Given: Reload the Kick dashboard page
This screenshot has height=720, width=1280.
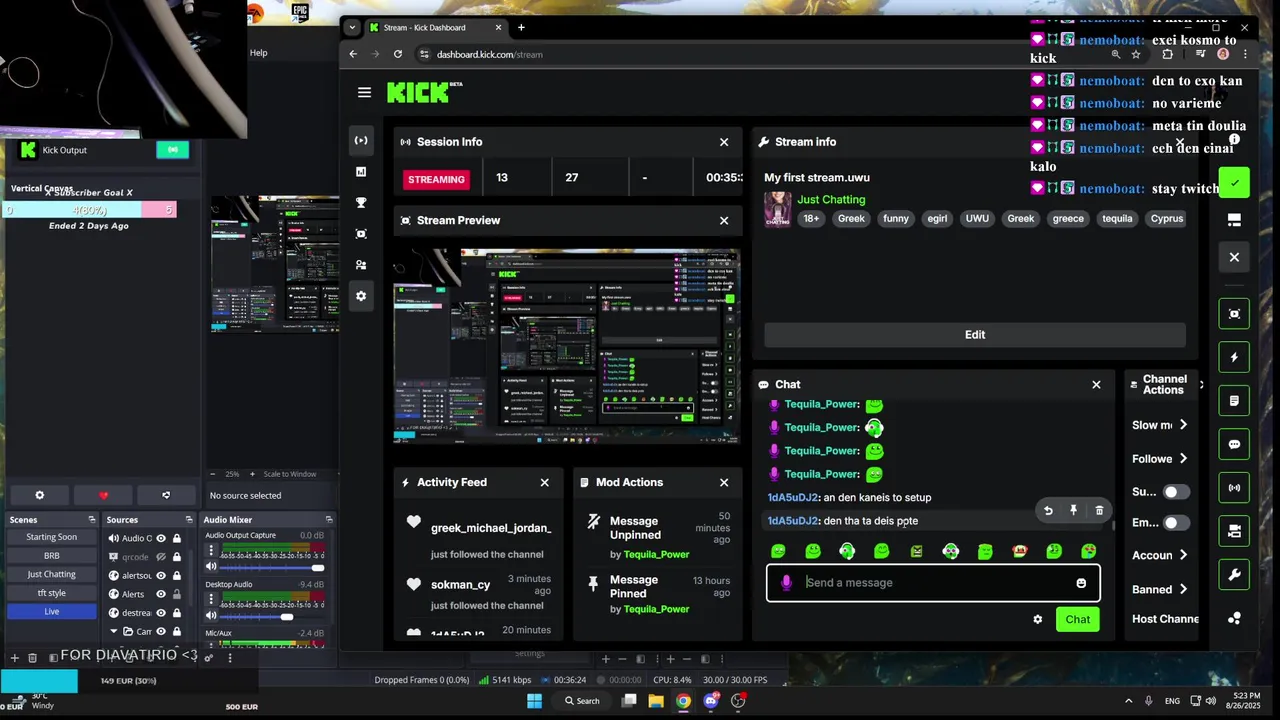Looking at the screenshot, I should [x=398, y=54].
